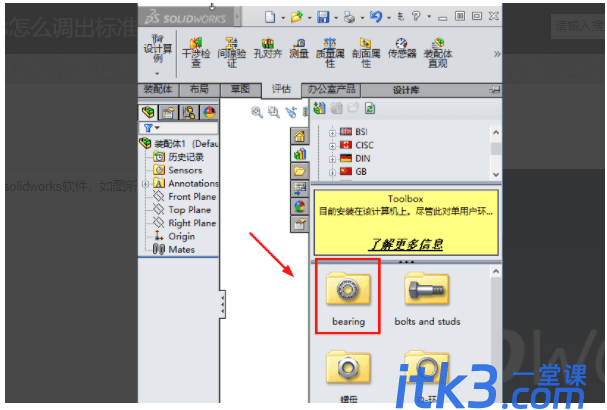Switch to the 草图 tab
This screenshot has height=410, width=607.
pos(240,90)
